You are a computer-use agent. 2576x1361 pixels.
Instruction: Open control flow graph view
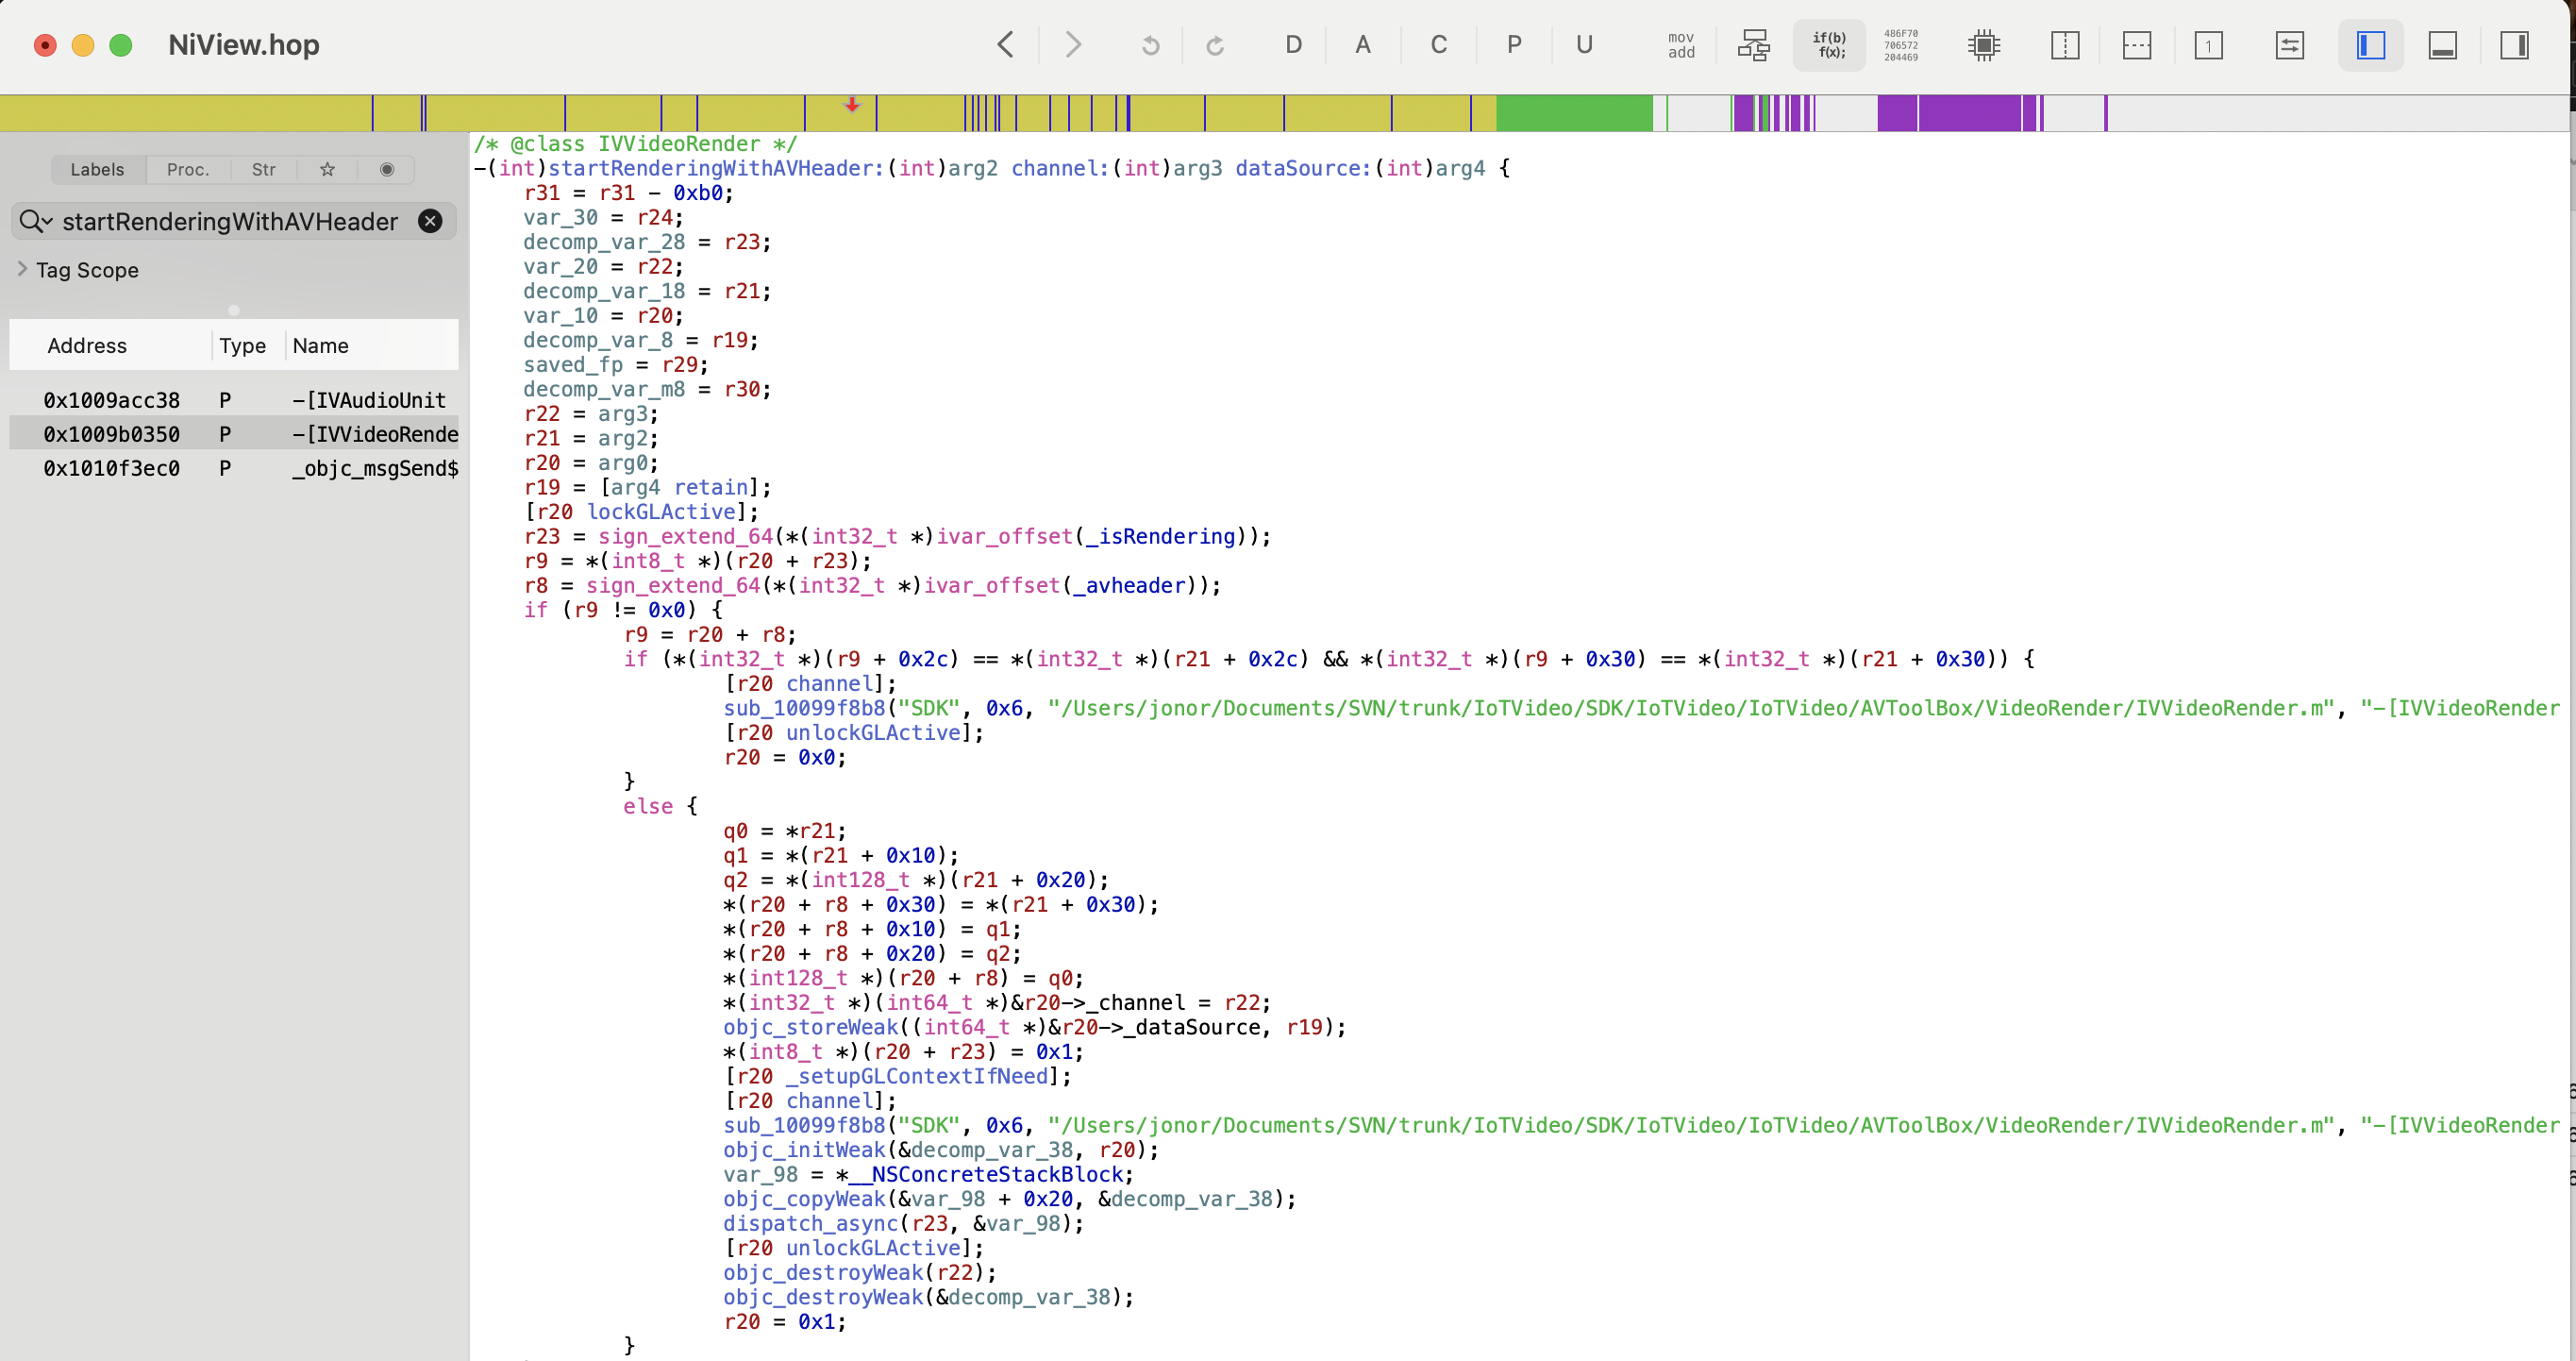point(1753,45)
